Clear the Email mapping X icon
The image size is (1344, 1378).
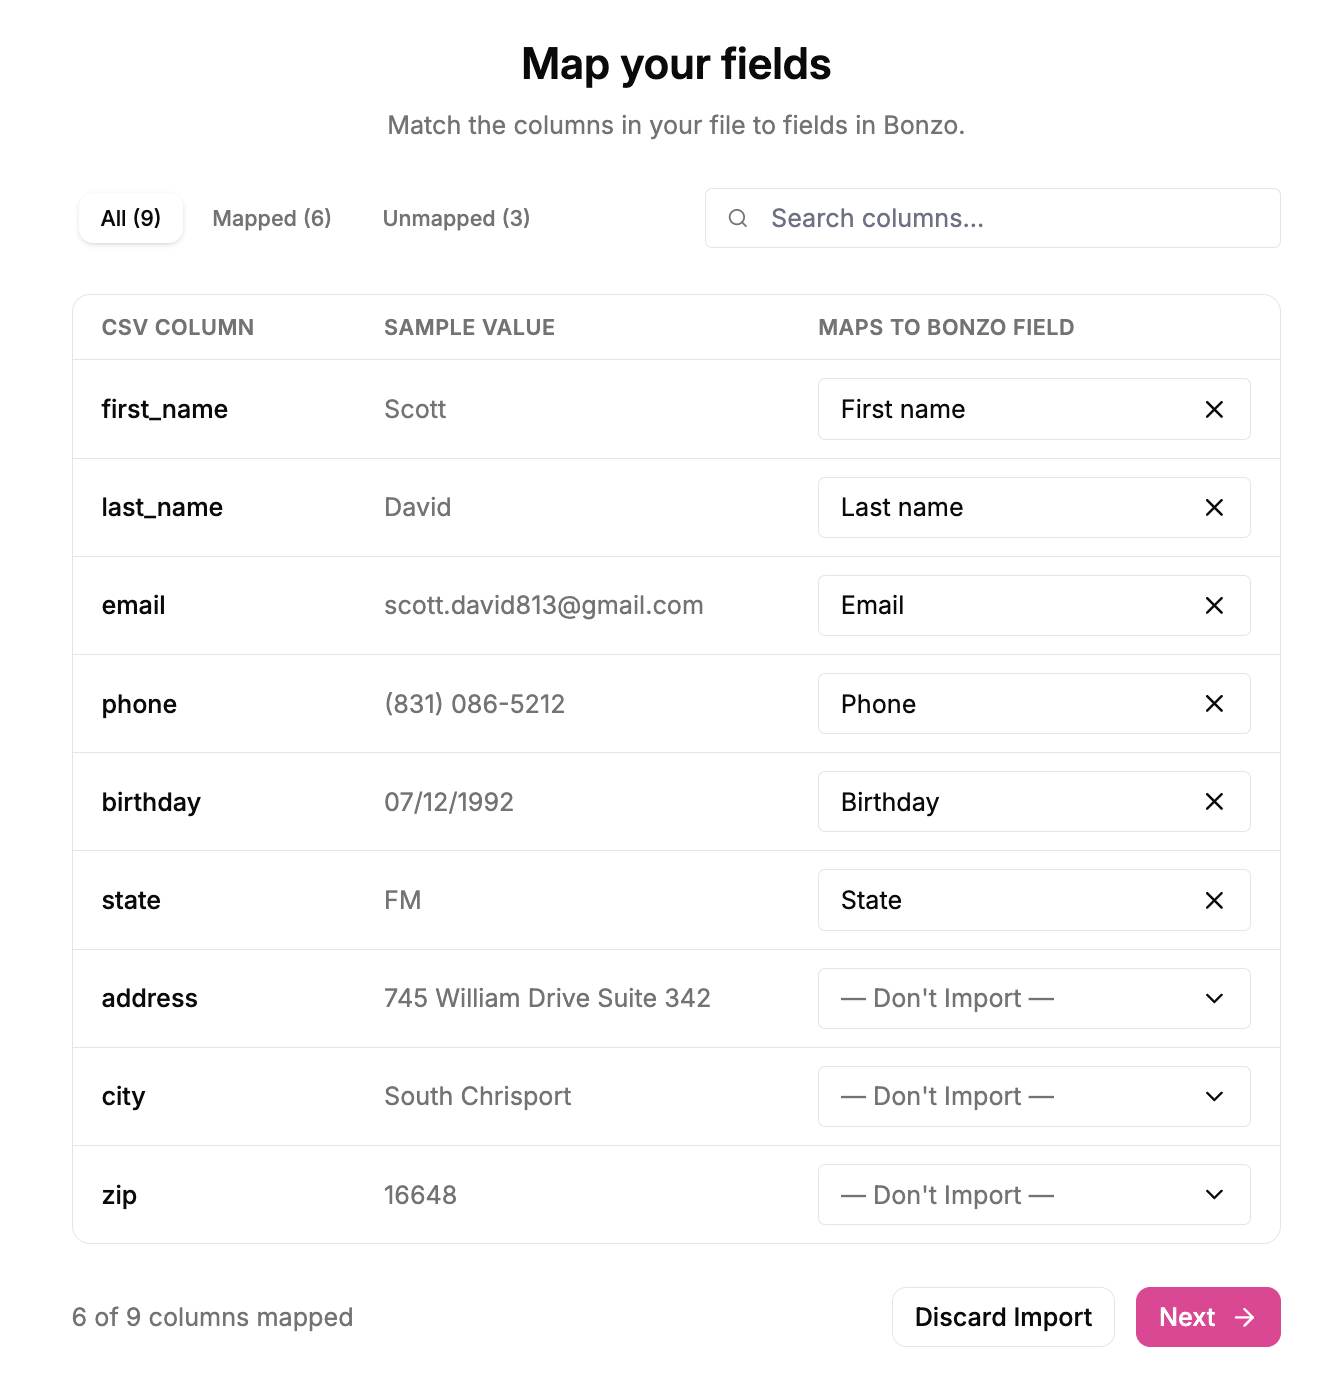click(1214, 605)
